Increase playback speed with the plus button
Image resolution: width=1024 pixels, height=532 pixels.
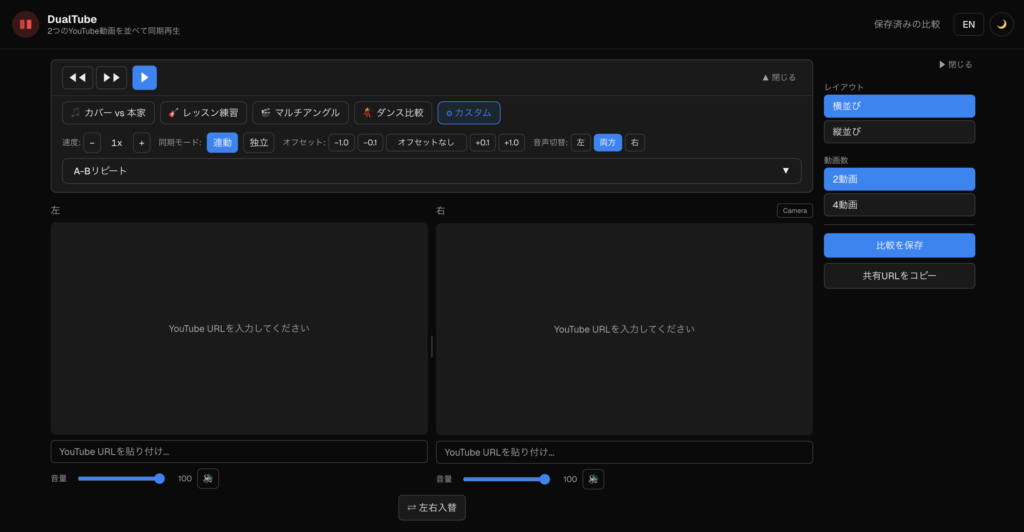point(141,143)
